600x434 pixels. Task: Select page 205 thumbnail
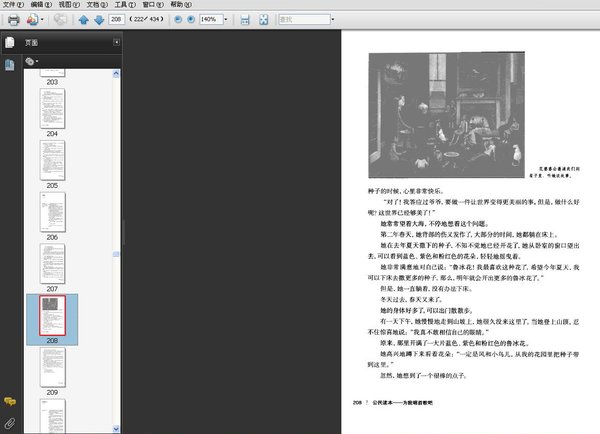click(x=51, y=159)
